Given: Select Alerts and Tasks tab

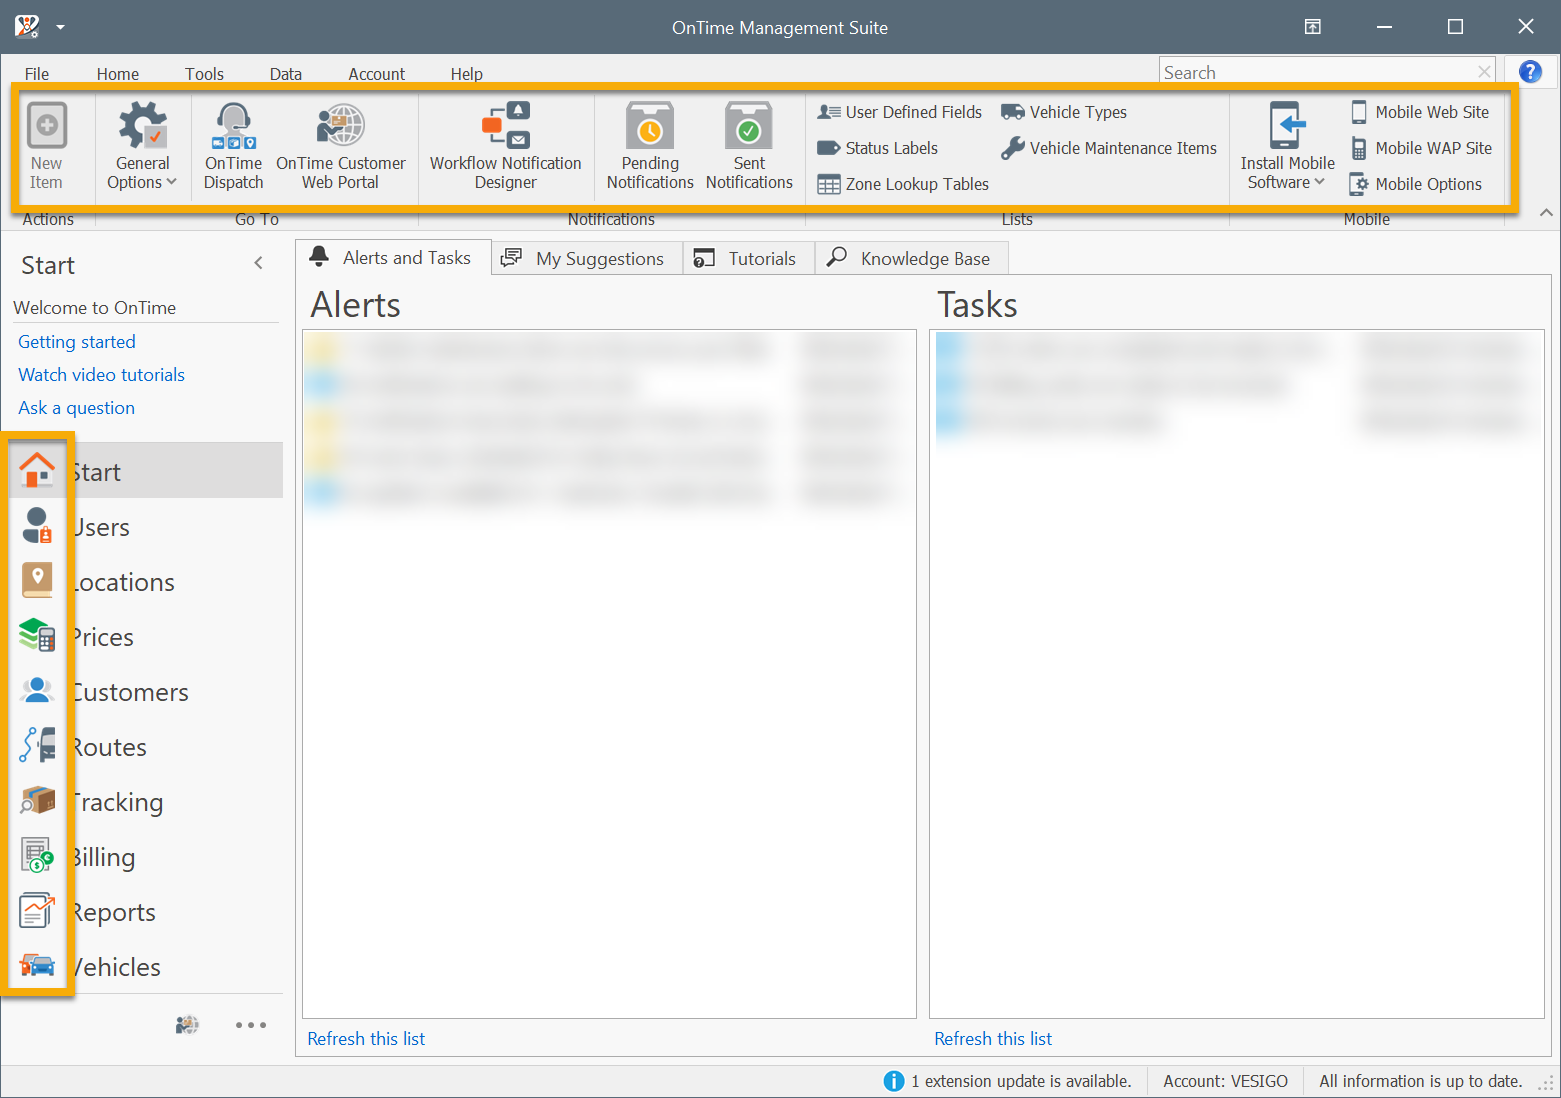Looking at the screenshot, I should pos(393,257).
